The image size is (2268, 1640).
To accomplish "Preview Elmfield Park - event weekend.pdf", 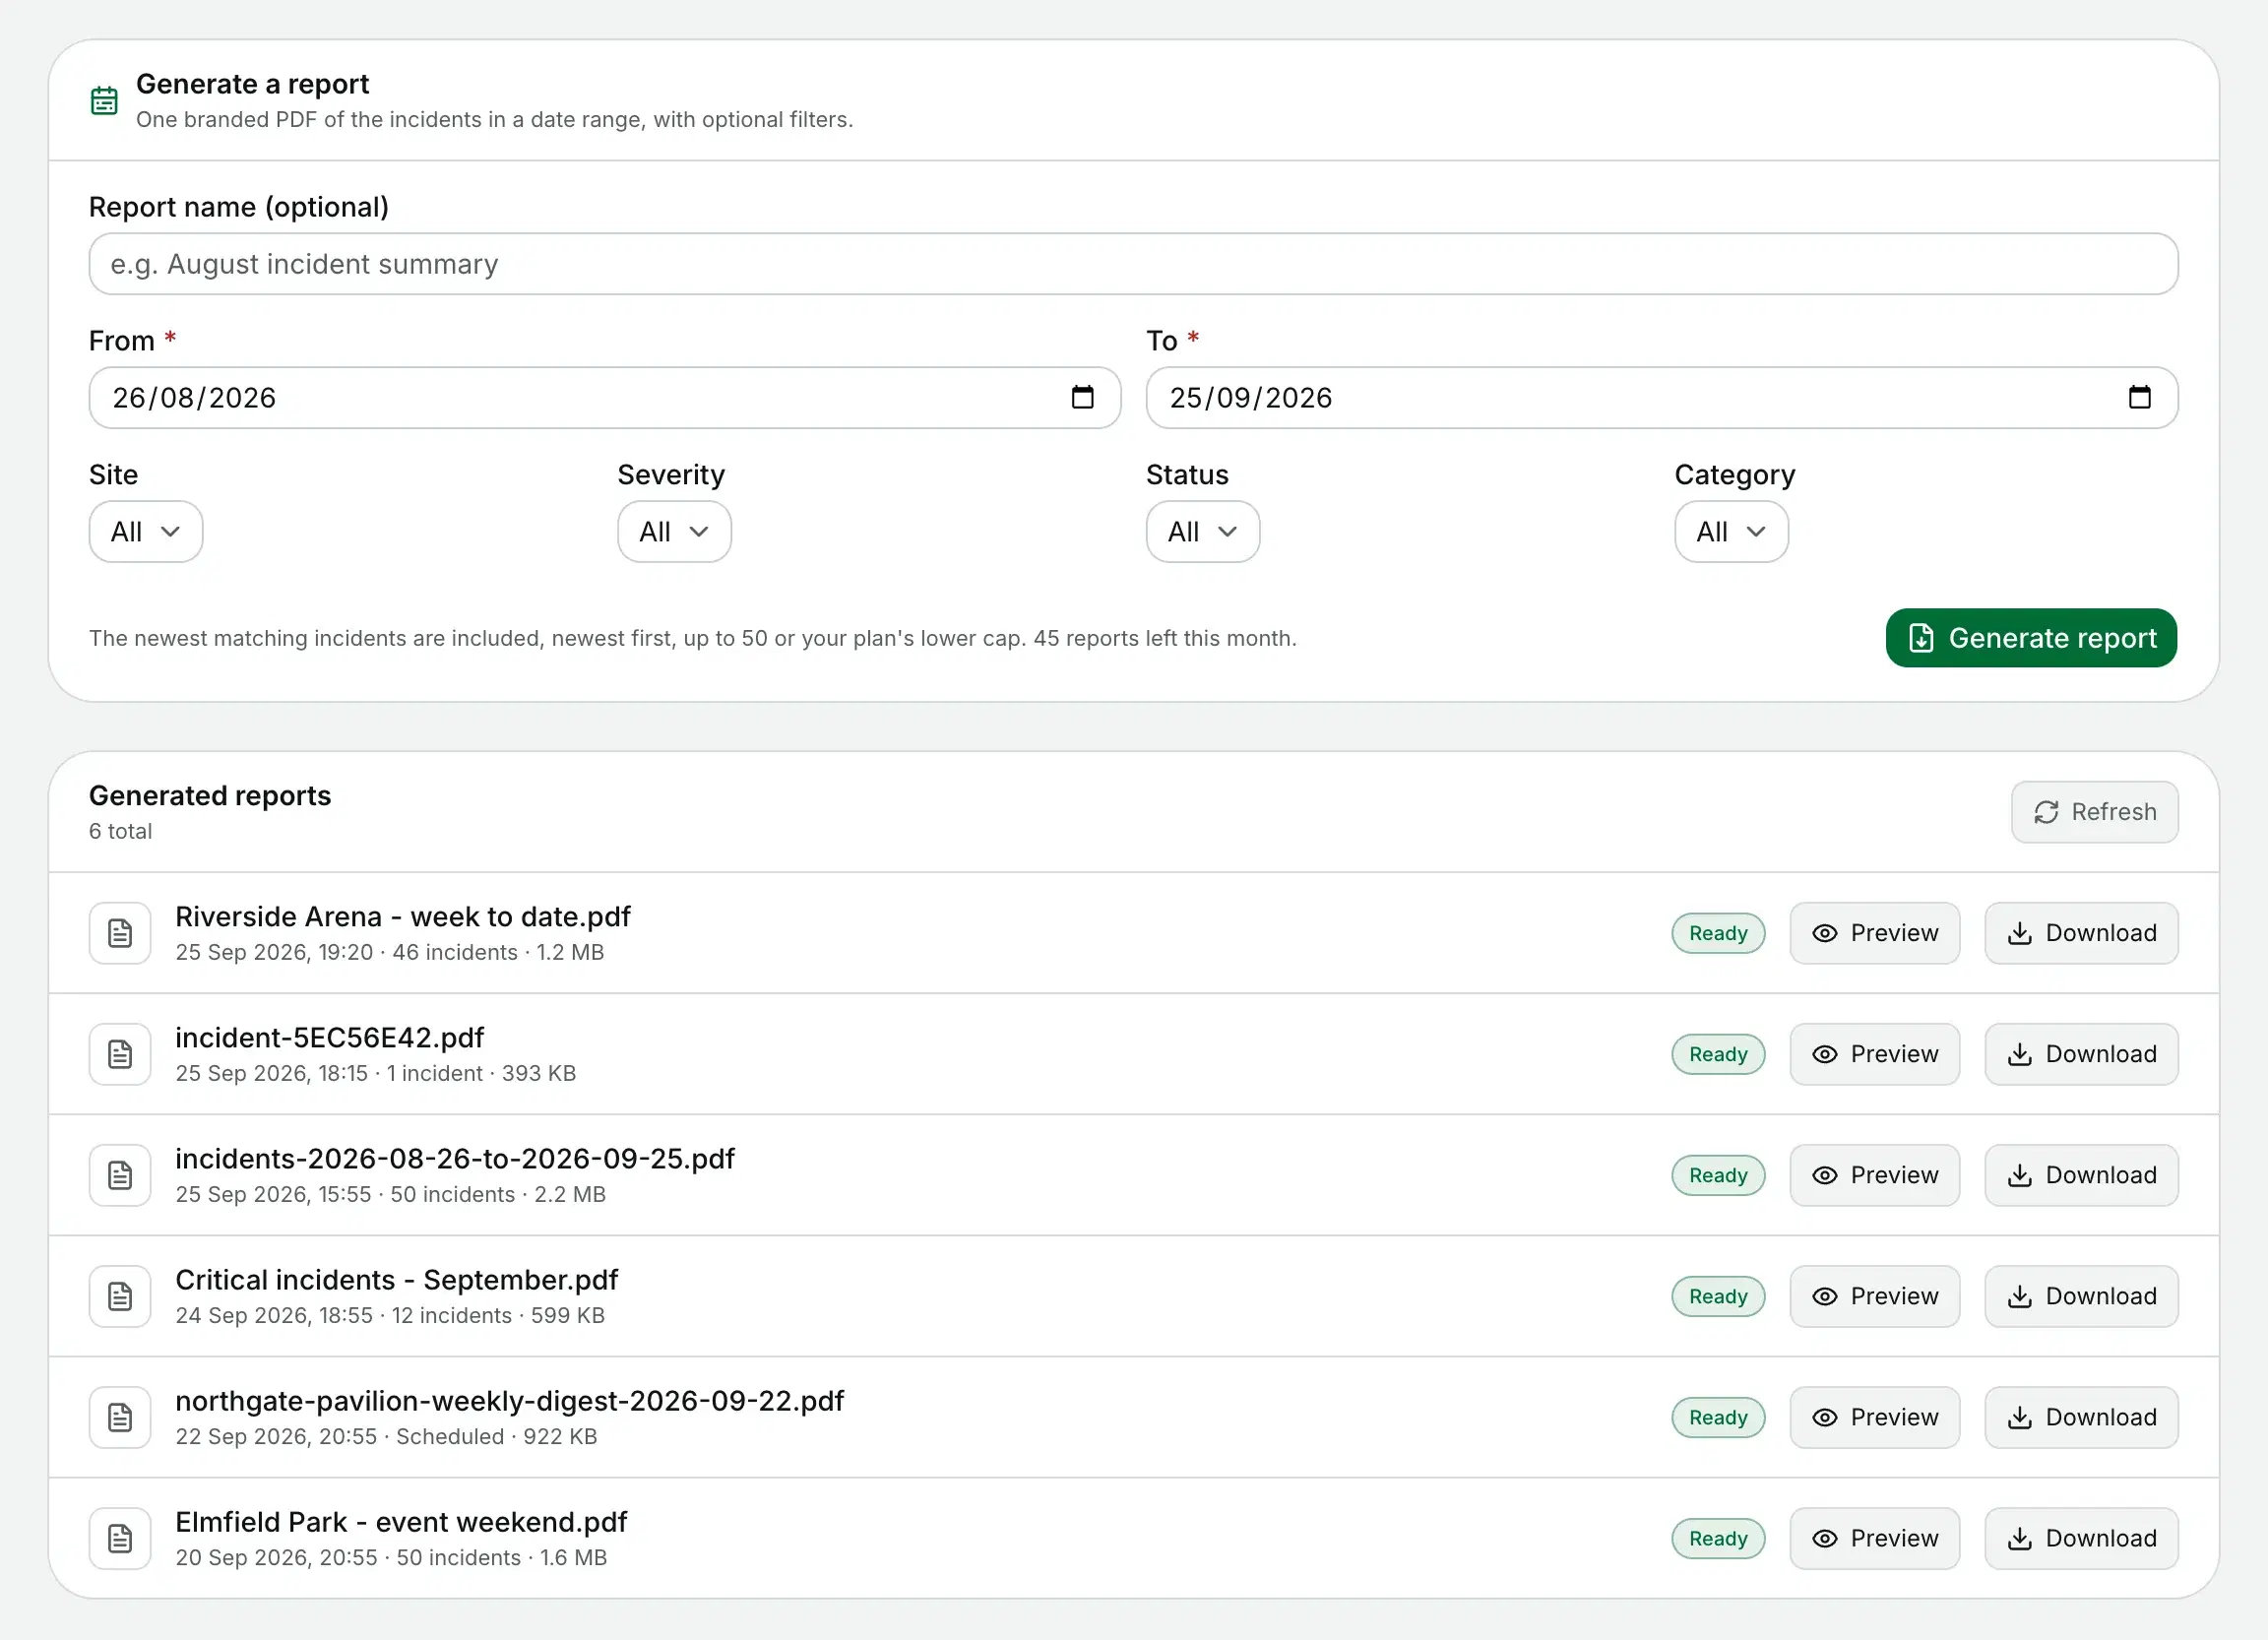I will click(x=1875, y=1538).
